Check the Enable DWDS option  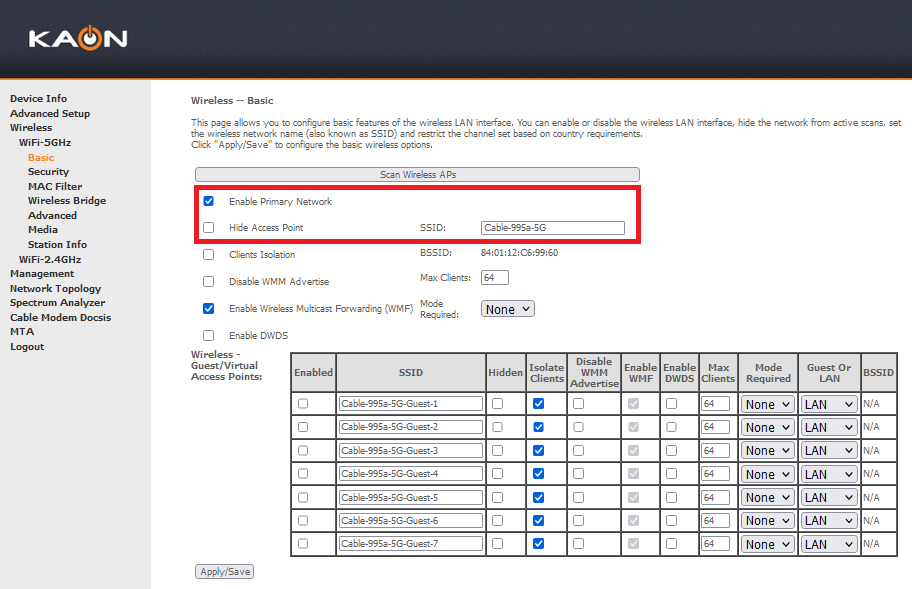[208, 335]
